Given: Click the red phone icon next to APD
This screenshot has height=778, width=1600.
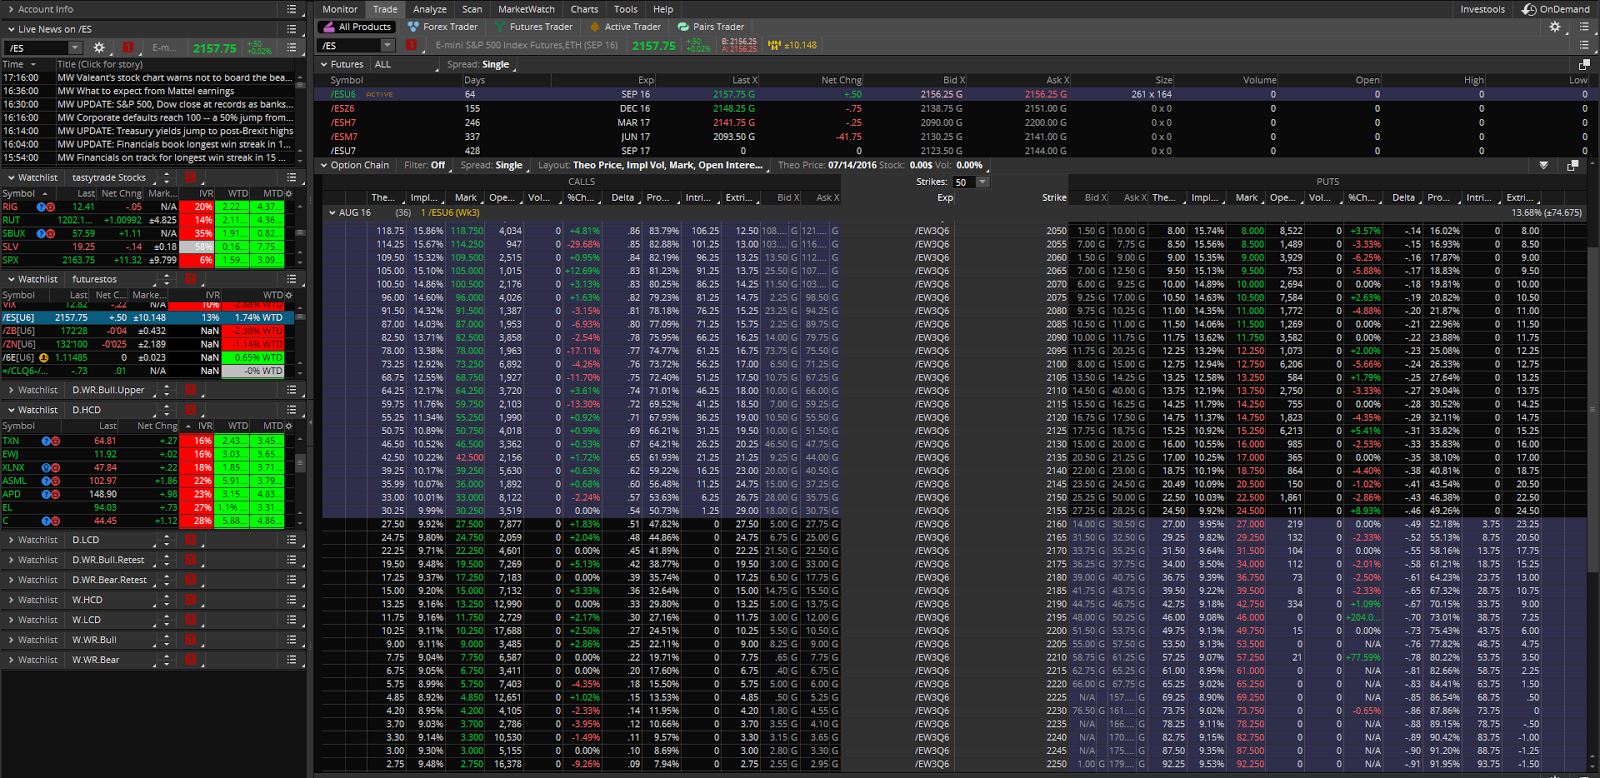Looking at the screenshot, I should (x=55, y=494).
